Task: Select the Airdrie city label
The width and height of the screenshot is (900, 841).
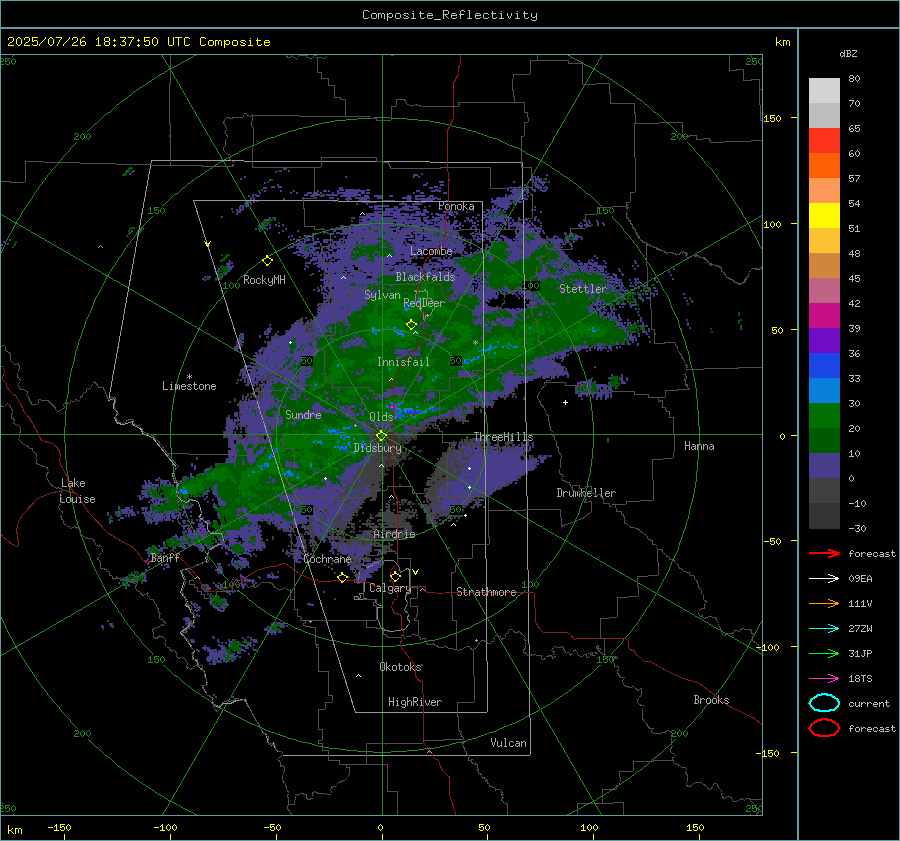Action: coord(394,534)
